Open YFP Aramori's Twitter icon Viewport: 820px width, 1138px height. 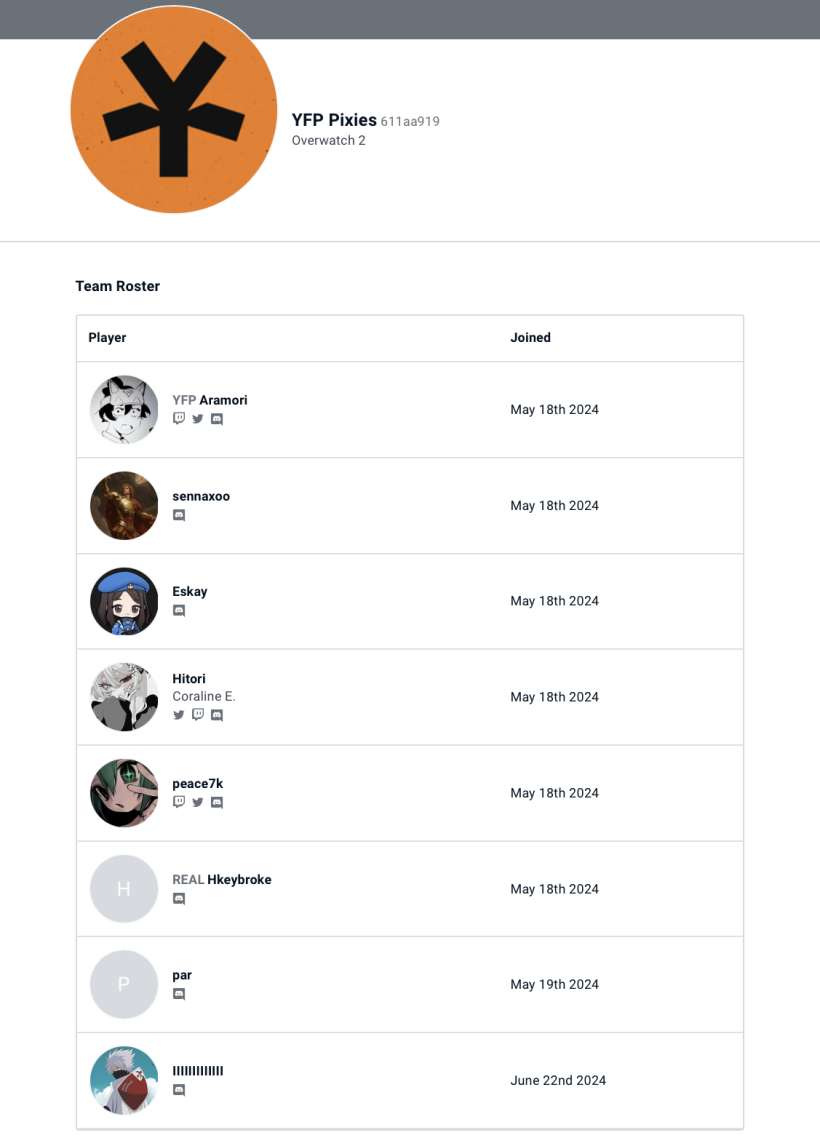[197, 419]
